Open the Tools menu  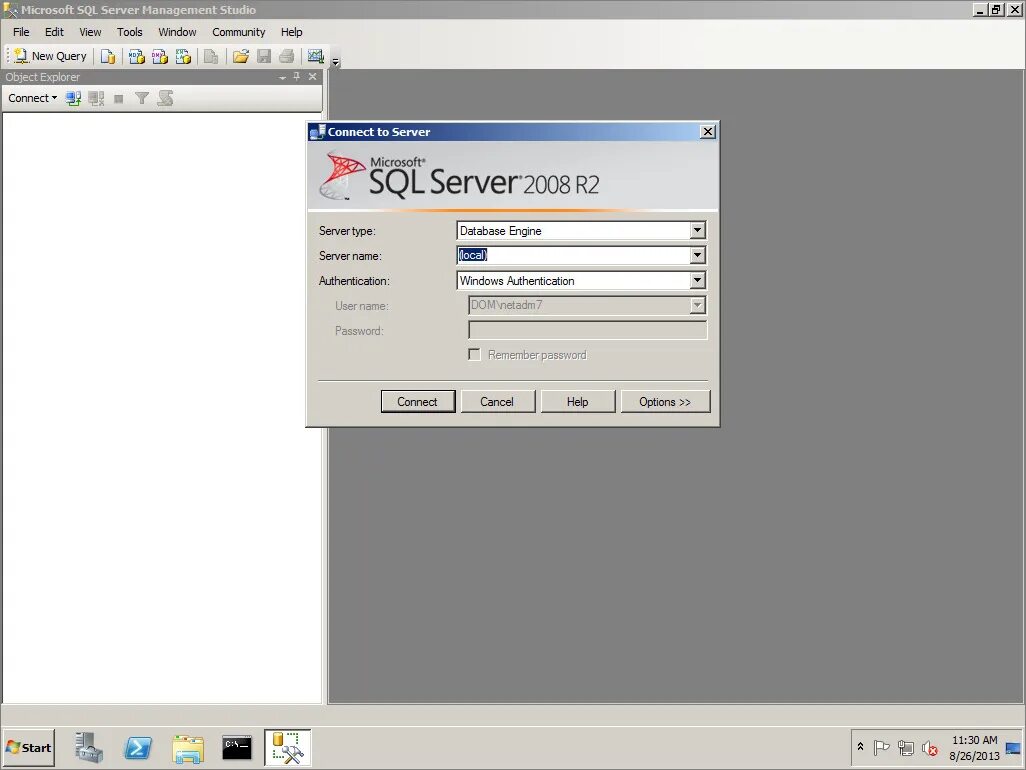coord(130,32)
